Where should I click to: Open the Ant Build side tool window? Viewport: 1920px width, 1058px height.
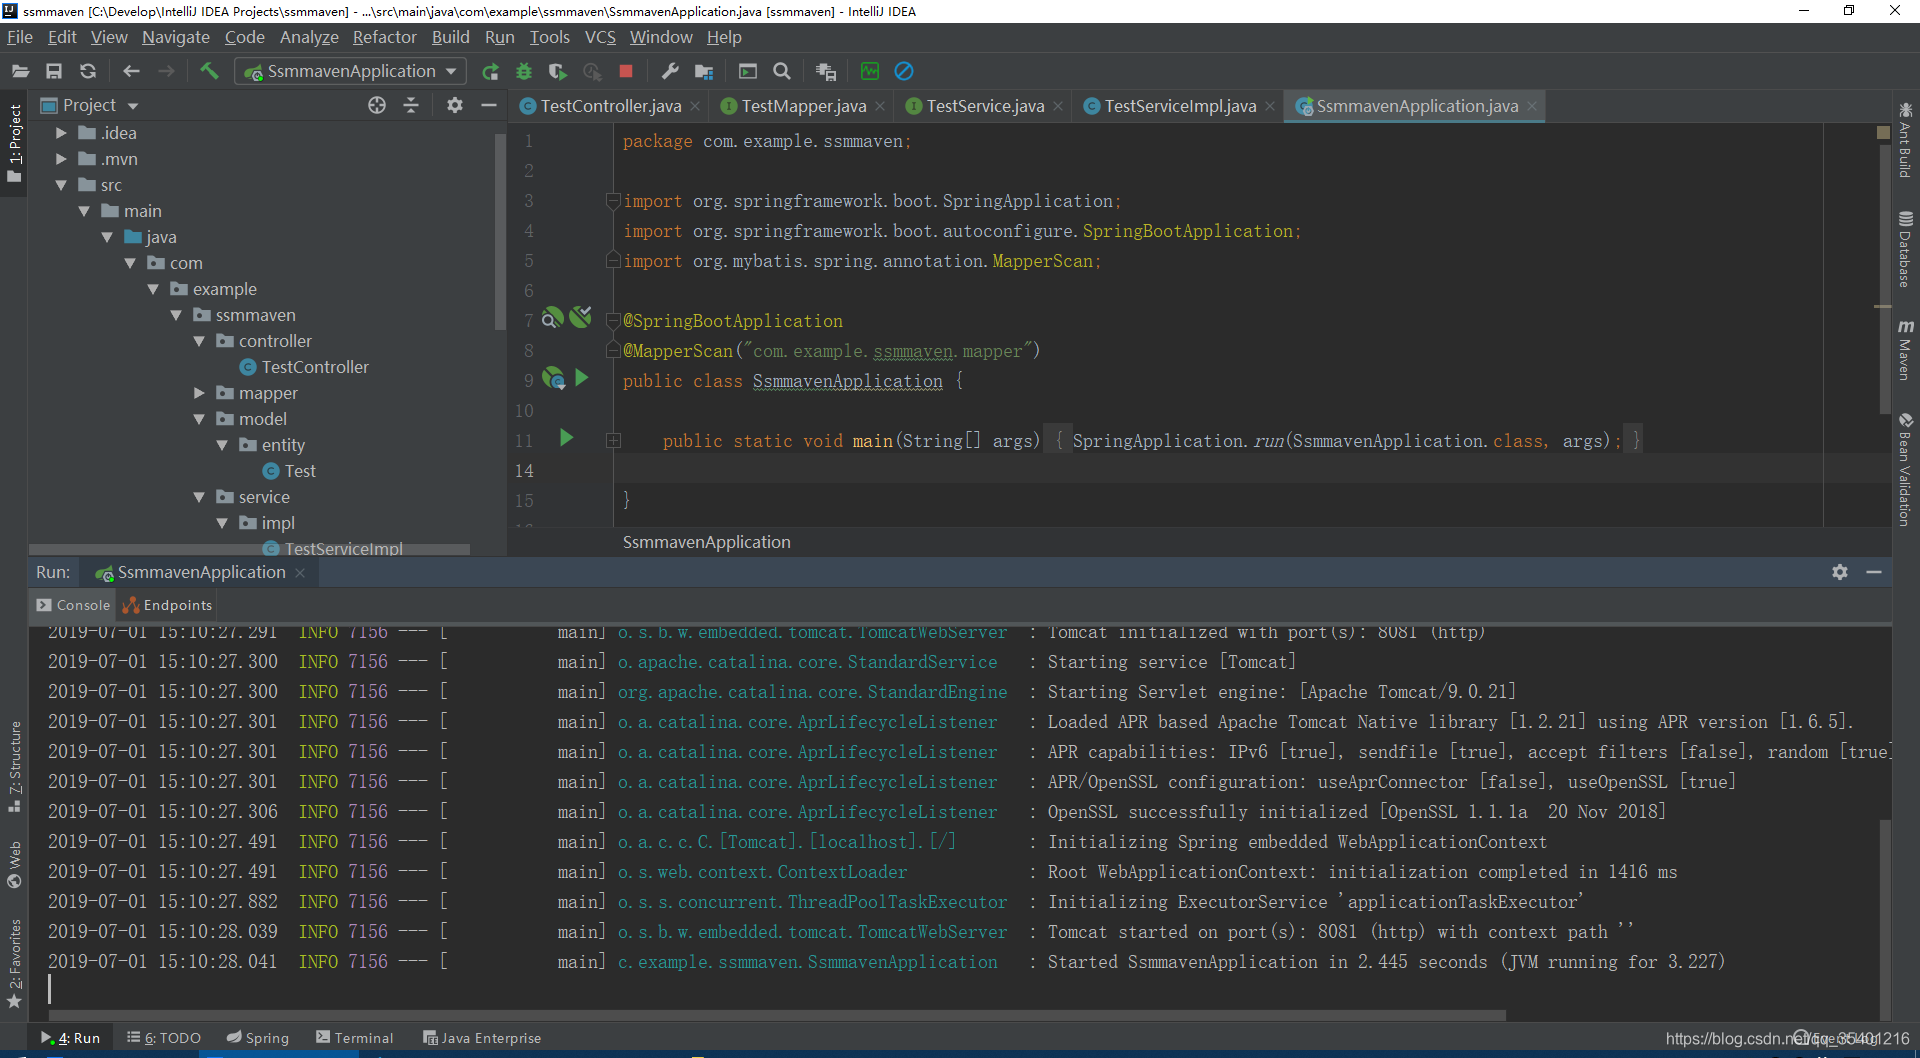pos(1906,139)
